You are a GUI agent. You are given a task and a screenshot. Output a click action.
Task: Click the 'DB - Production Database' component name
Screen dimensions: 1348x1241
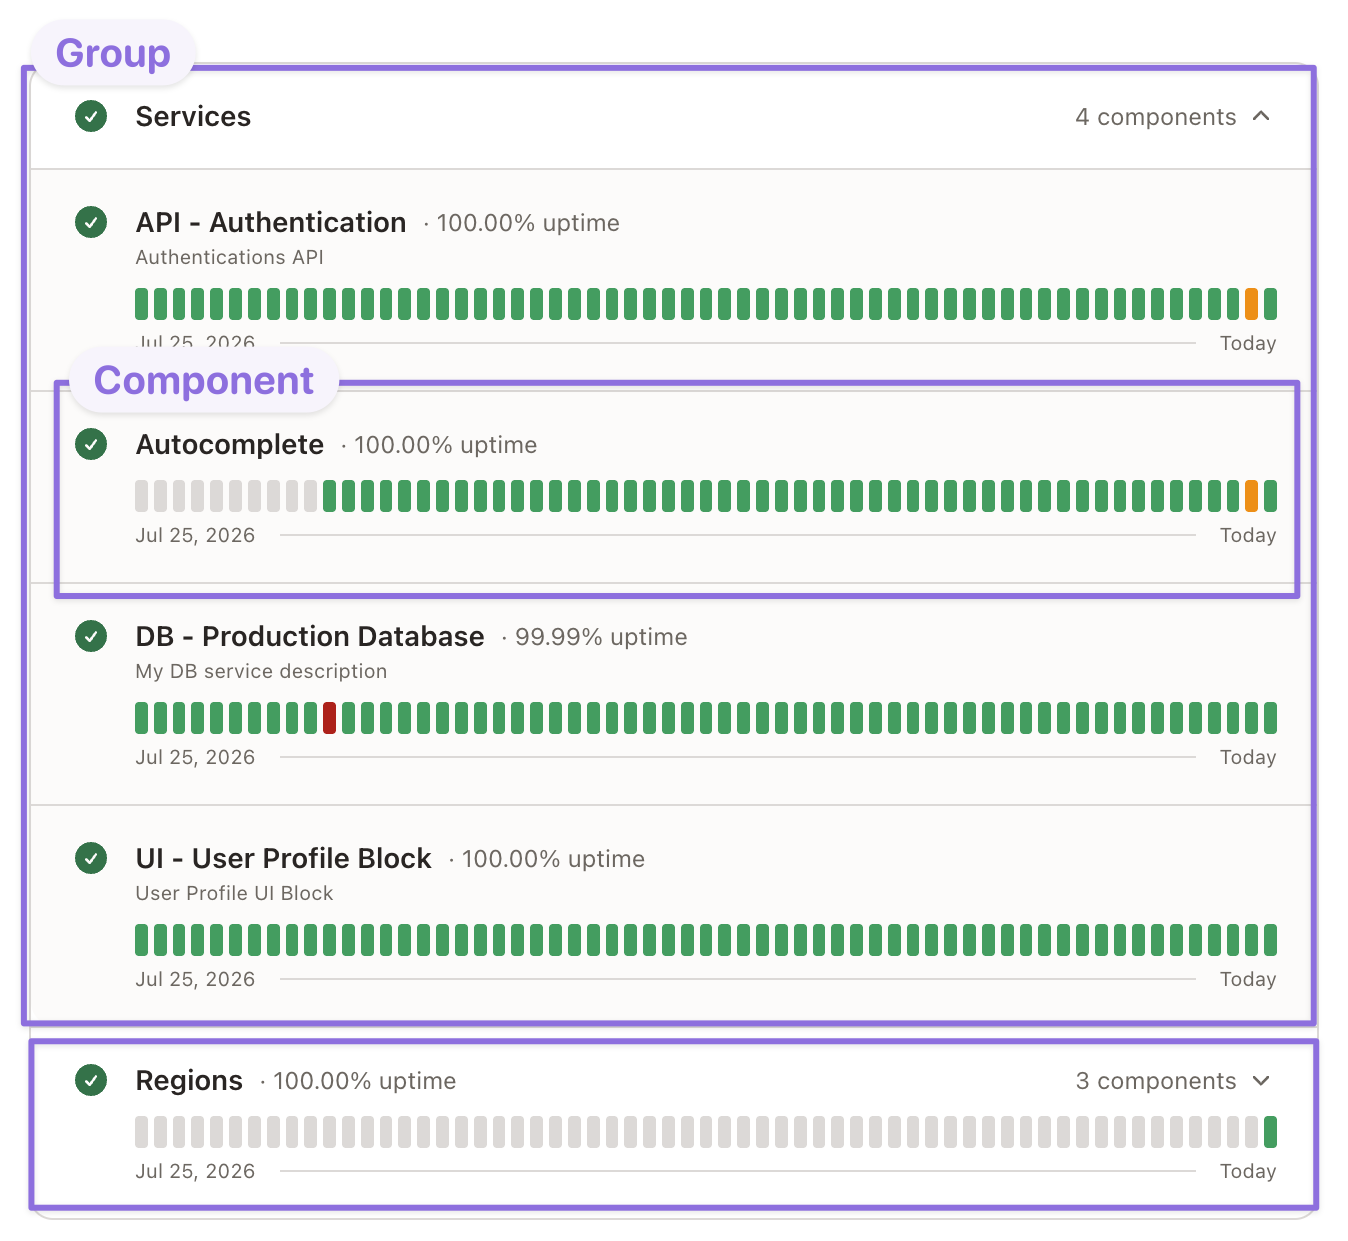(x=310, y=637)
